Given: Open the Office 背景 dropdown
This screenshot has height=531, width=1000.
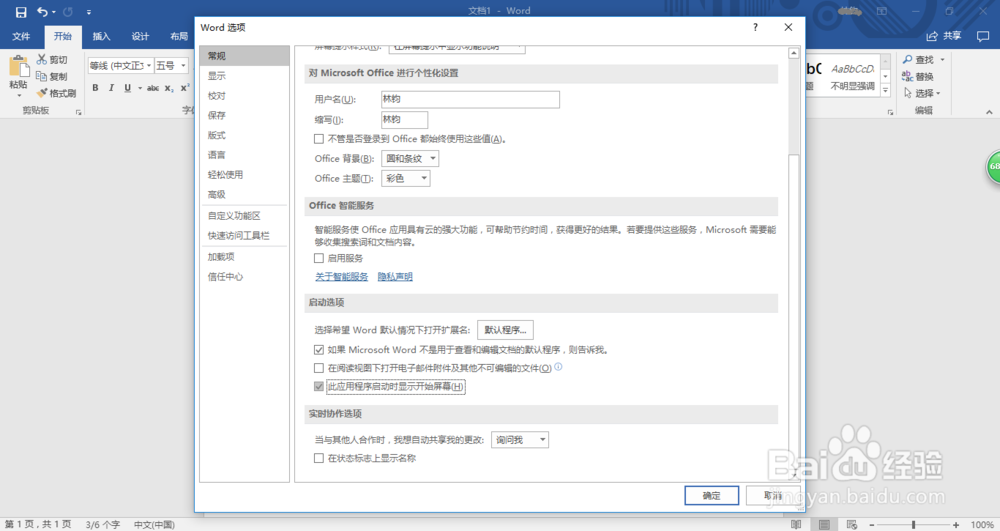Looking at the screenshot, I should pos(410,159).
